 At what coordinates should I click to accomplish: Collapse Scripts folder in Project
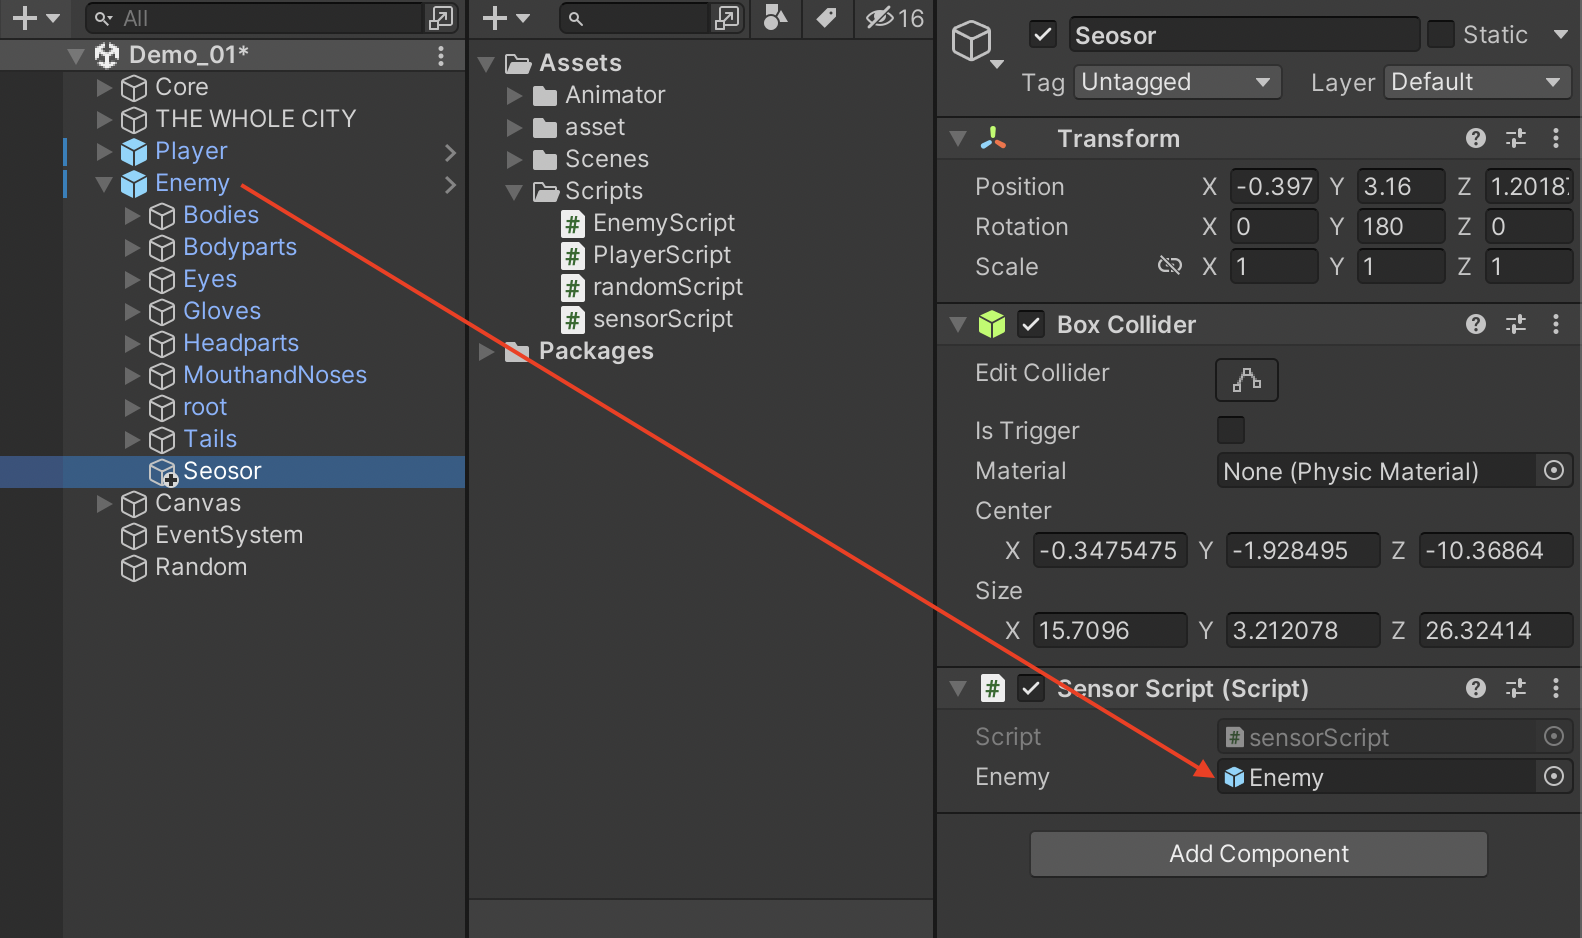pyautogui.click(x=514, y=191)
